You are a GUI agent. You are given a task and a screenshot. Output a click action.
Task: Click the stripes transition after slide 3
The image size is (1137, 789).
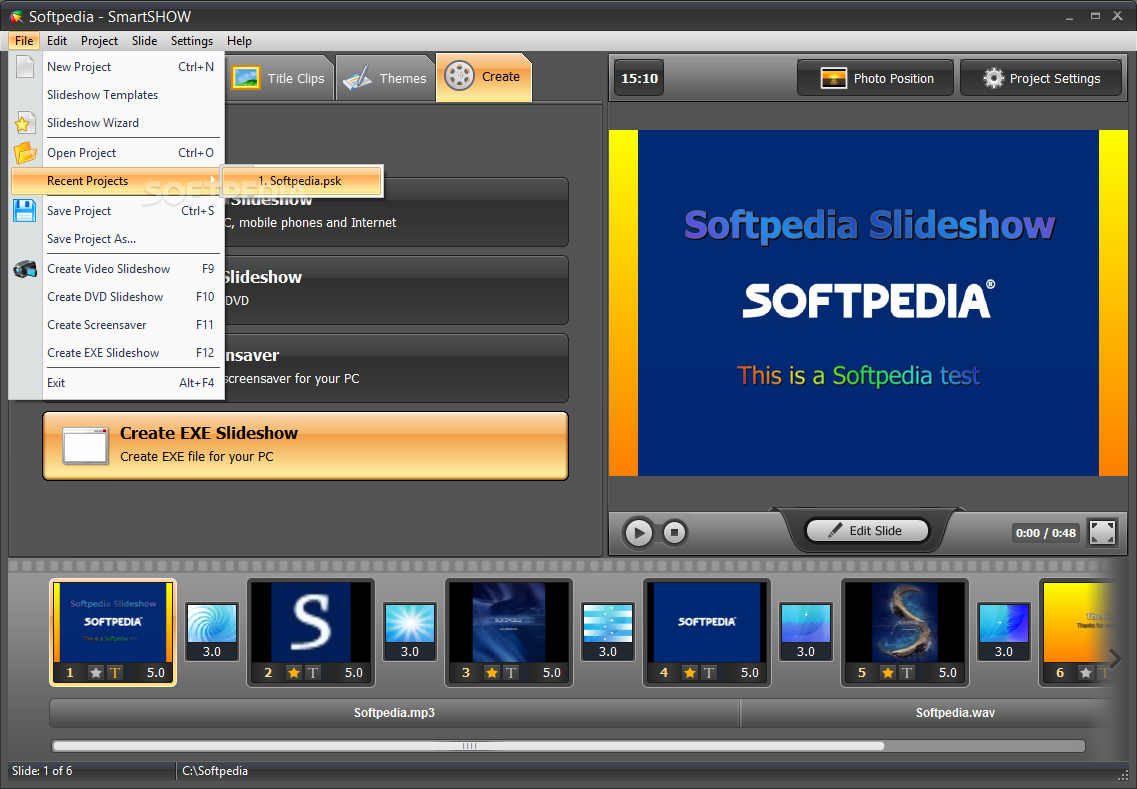pos(608,631)
